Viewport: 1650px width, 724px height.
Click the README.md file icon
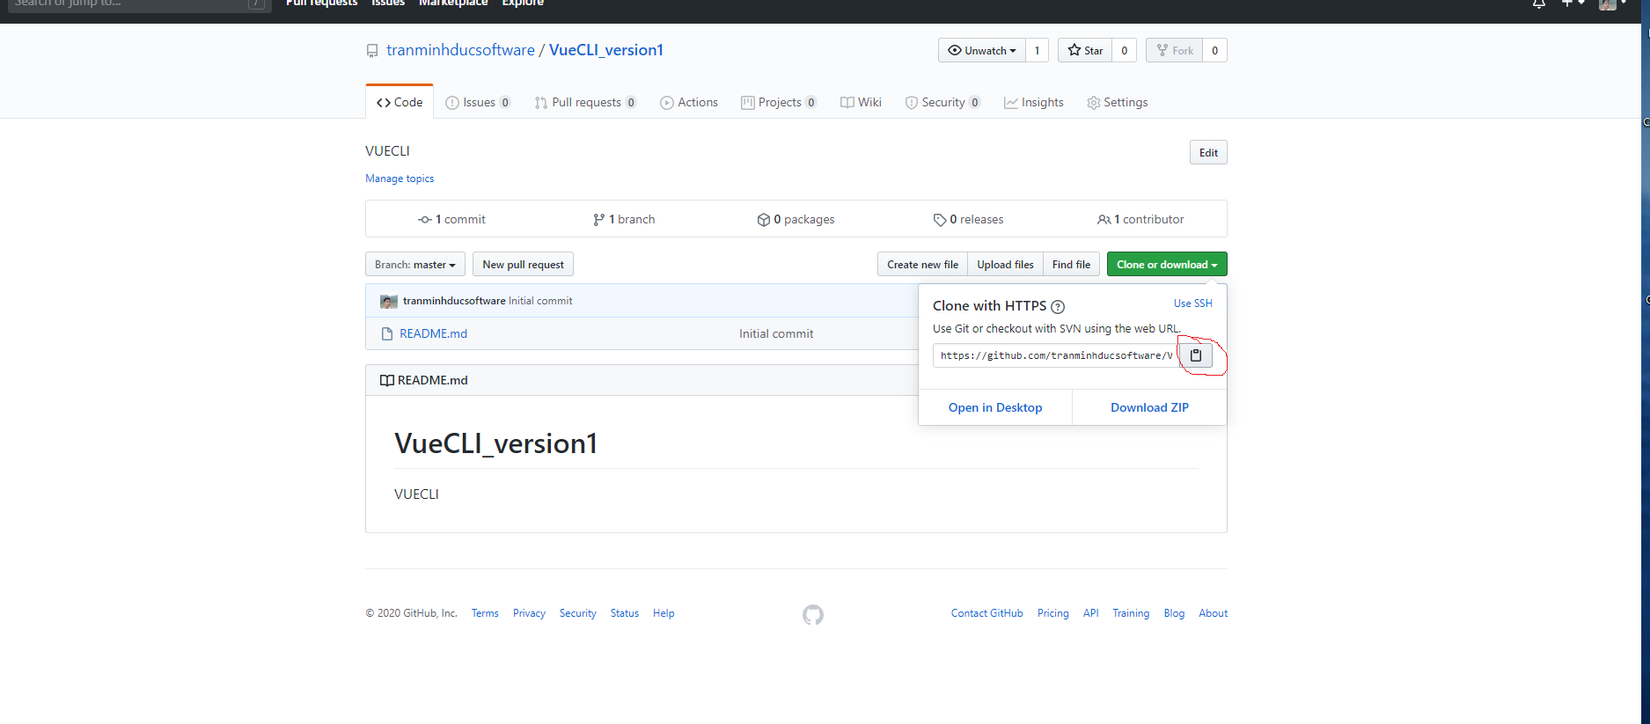coord(387,334)
